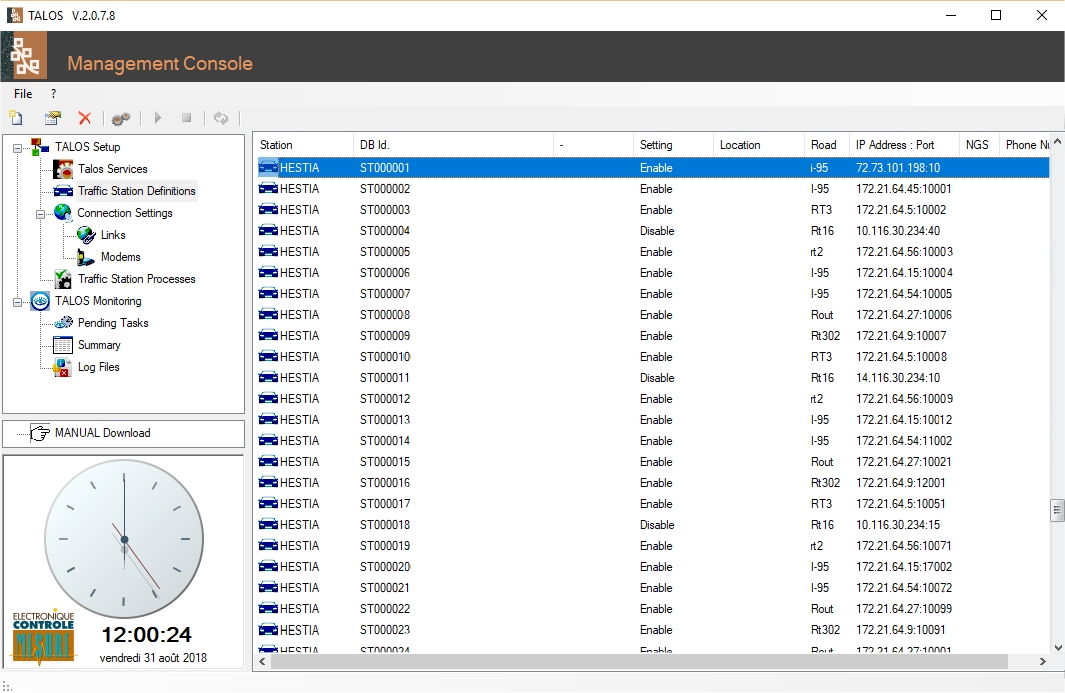Image resolution: width=1065 pixels, height=693 pixels.
Task: Click the Summary grid icon
Action: [x=63, y=345]
